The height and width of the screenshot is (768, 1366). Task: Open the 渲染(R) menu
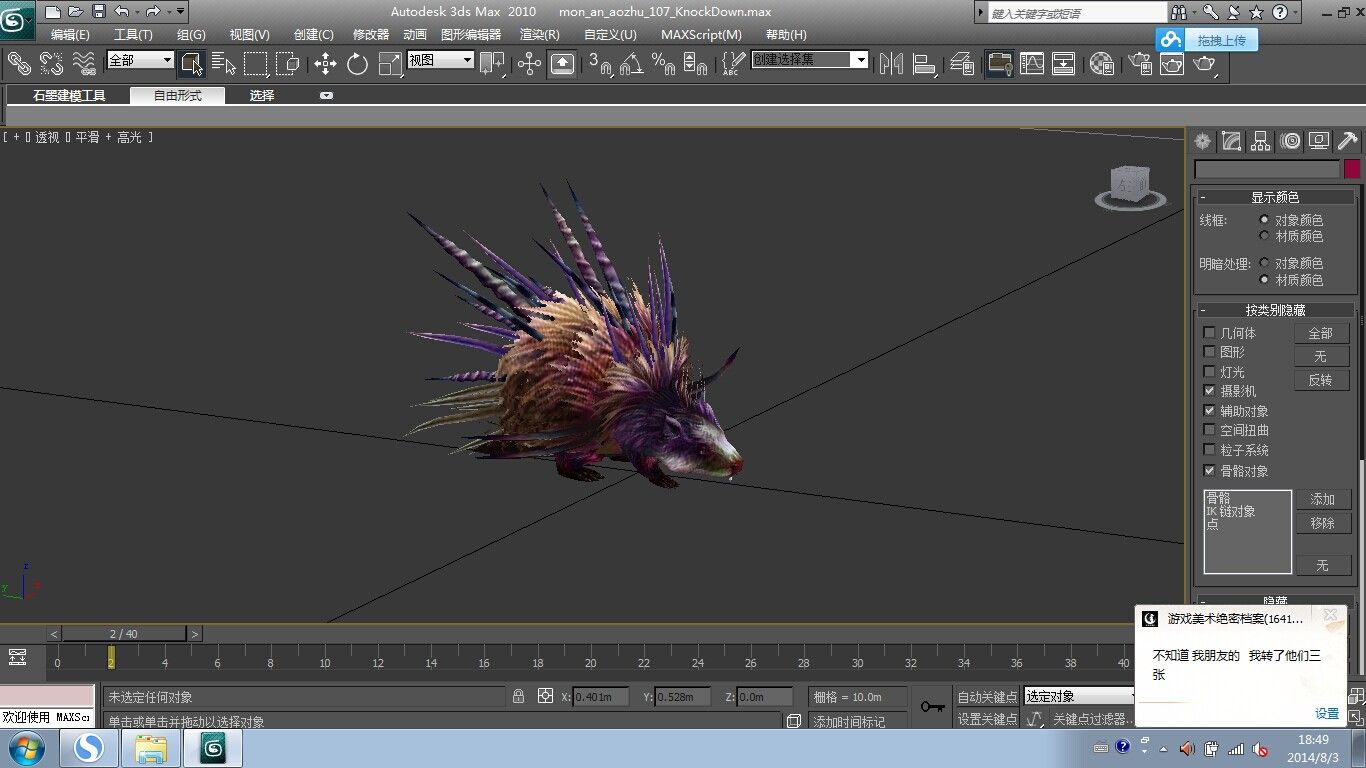pyautogui.click(x=540, y=34)
